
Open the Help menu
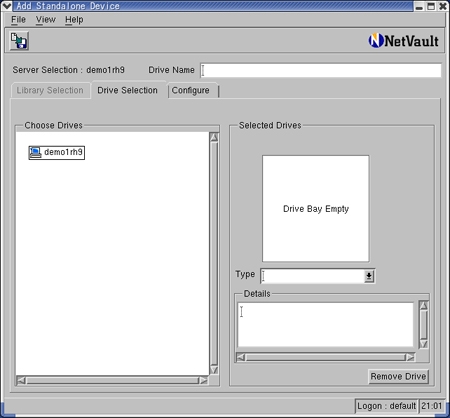click(x=74, y=20)
